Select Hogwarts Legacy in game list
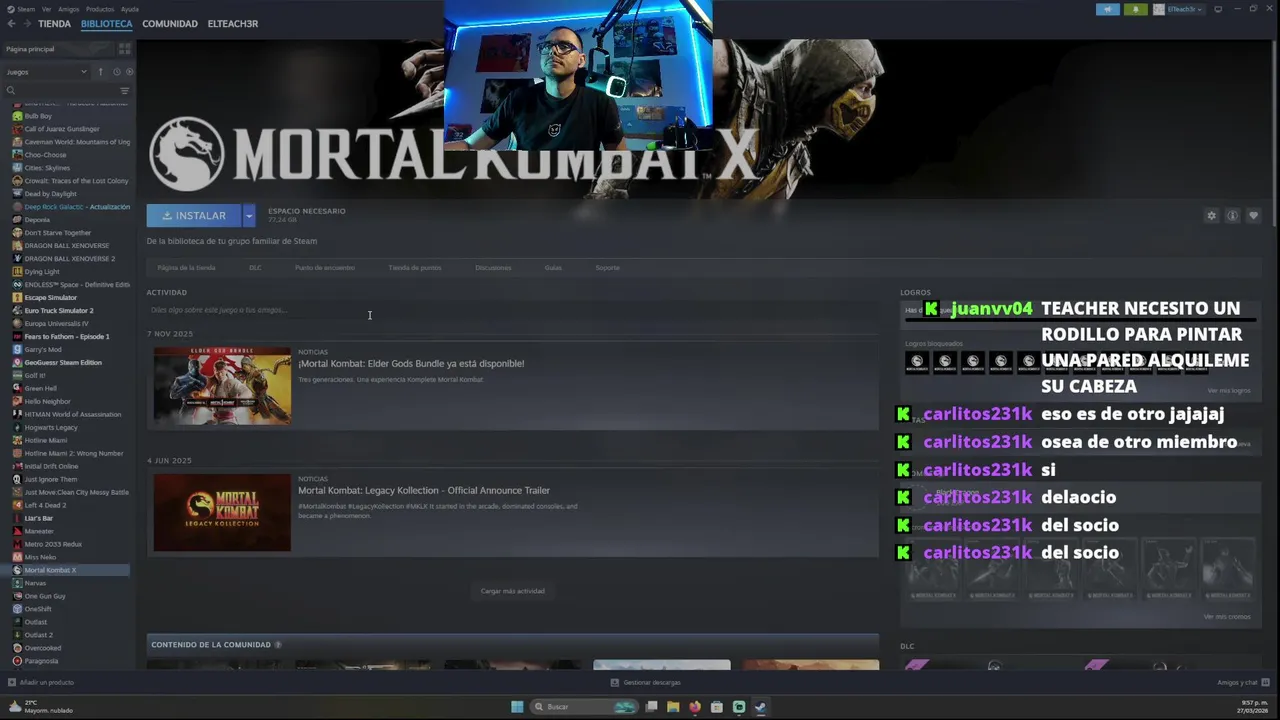1280x720 pixels. tap(51, 427)
